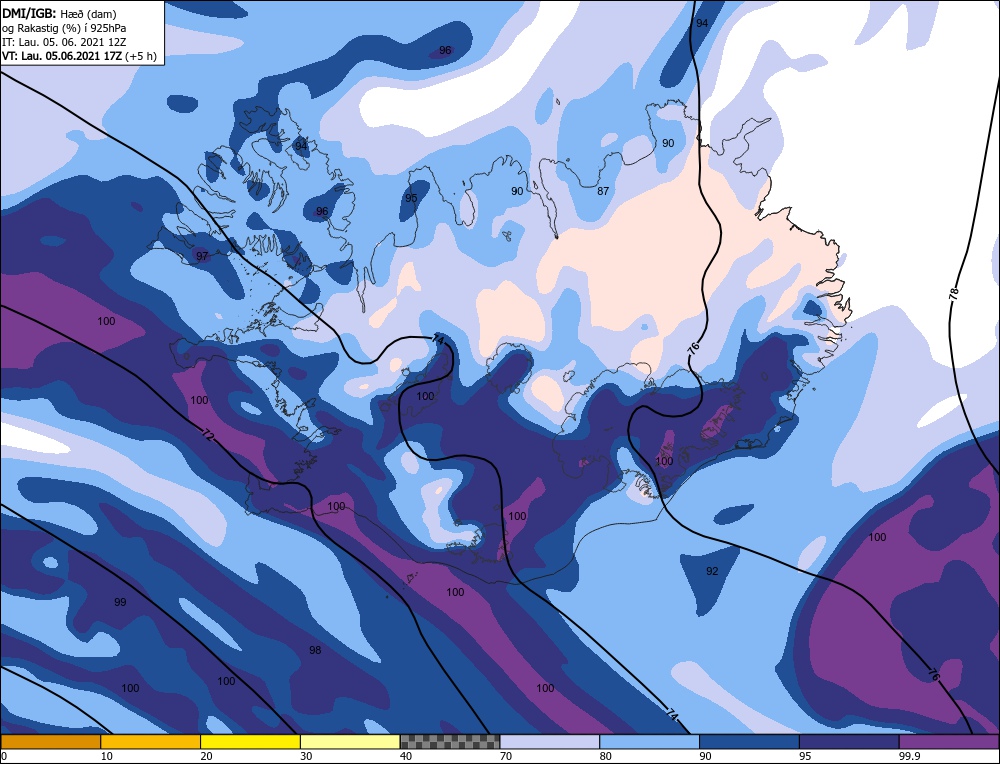Click the dark orange 0–10 legend swatch

[50, 741]
